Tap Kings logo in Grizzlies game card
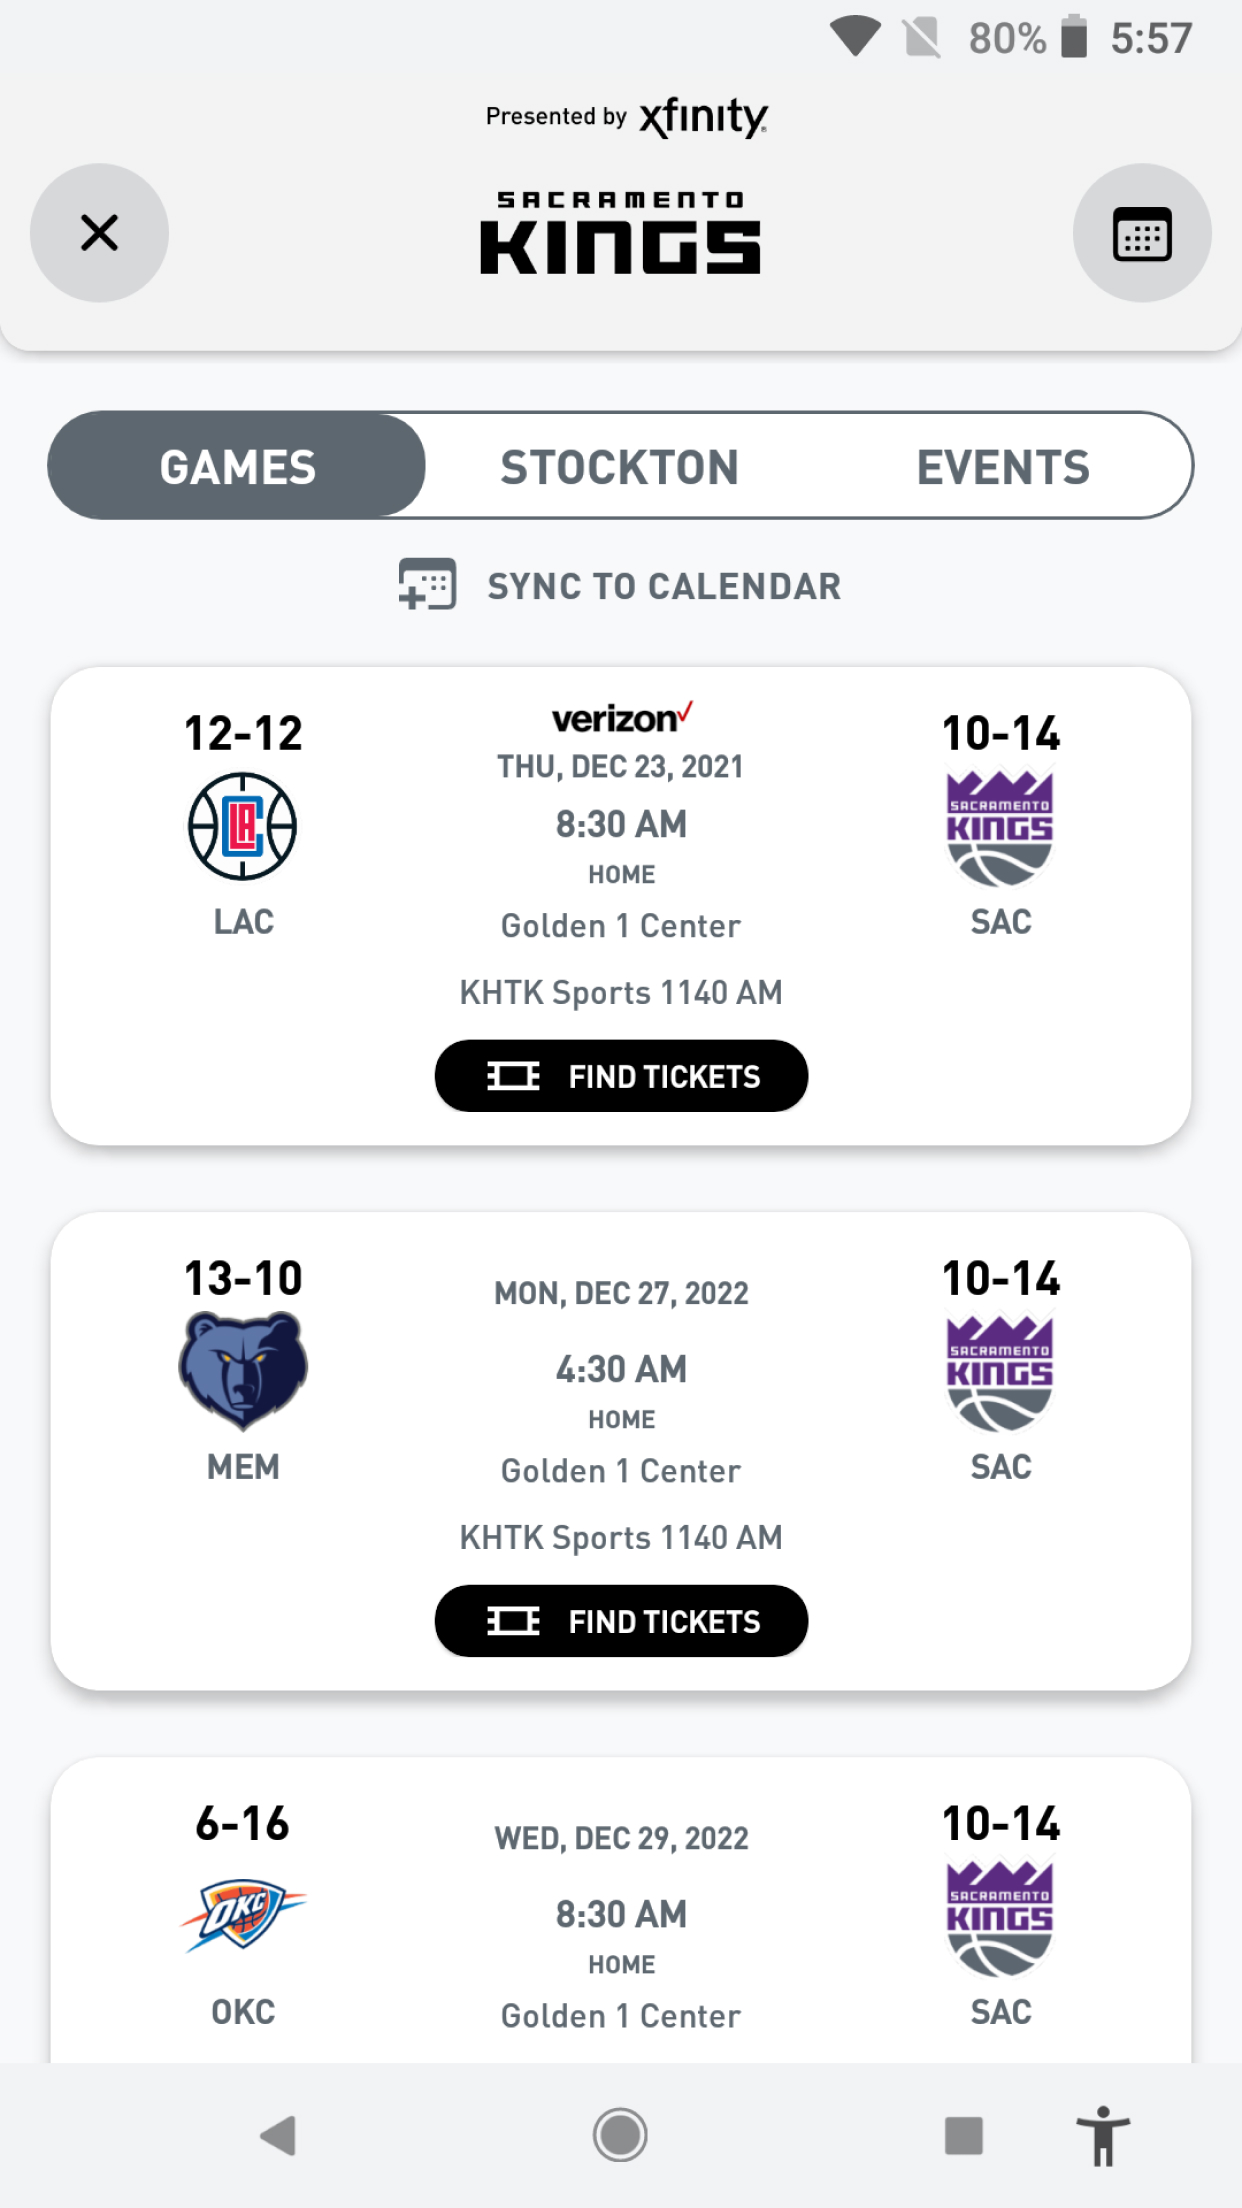 [1000, 1373]
